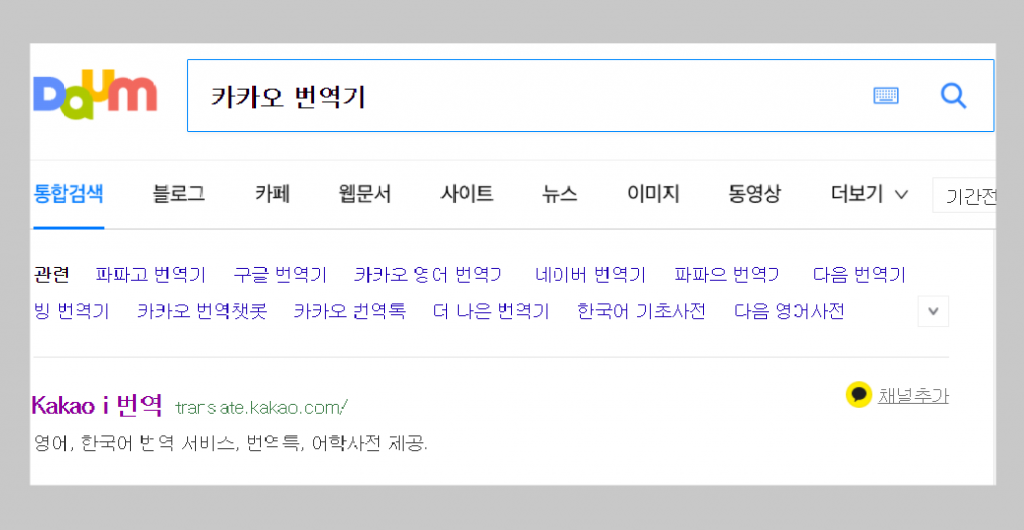The height and width of the screenshot is (530, 1024).
Task: Search related term 네이버 번역기
Action: [590, 275]
